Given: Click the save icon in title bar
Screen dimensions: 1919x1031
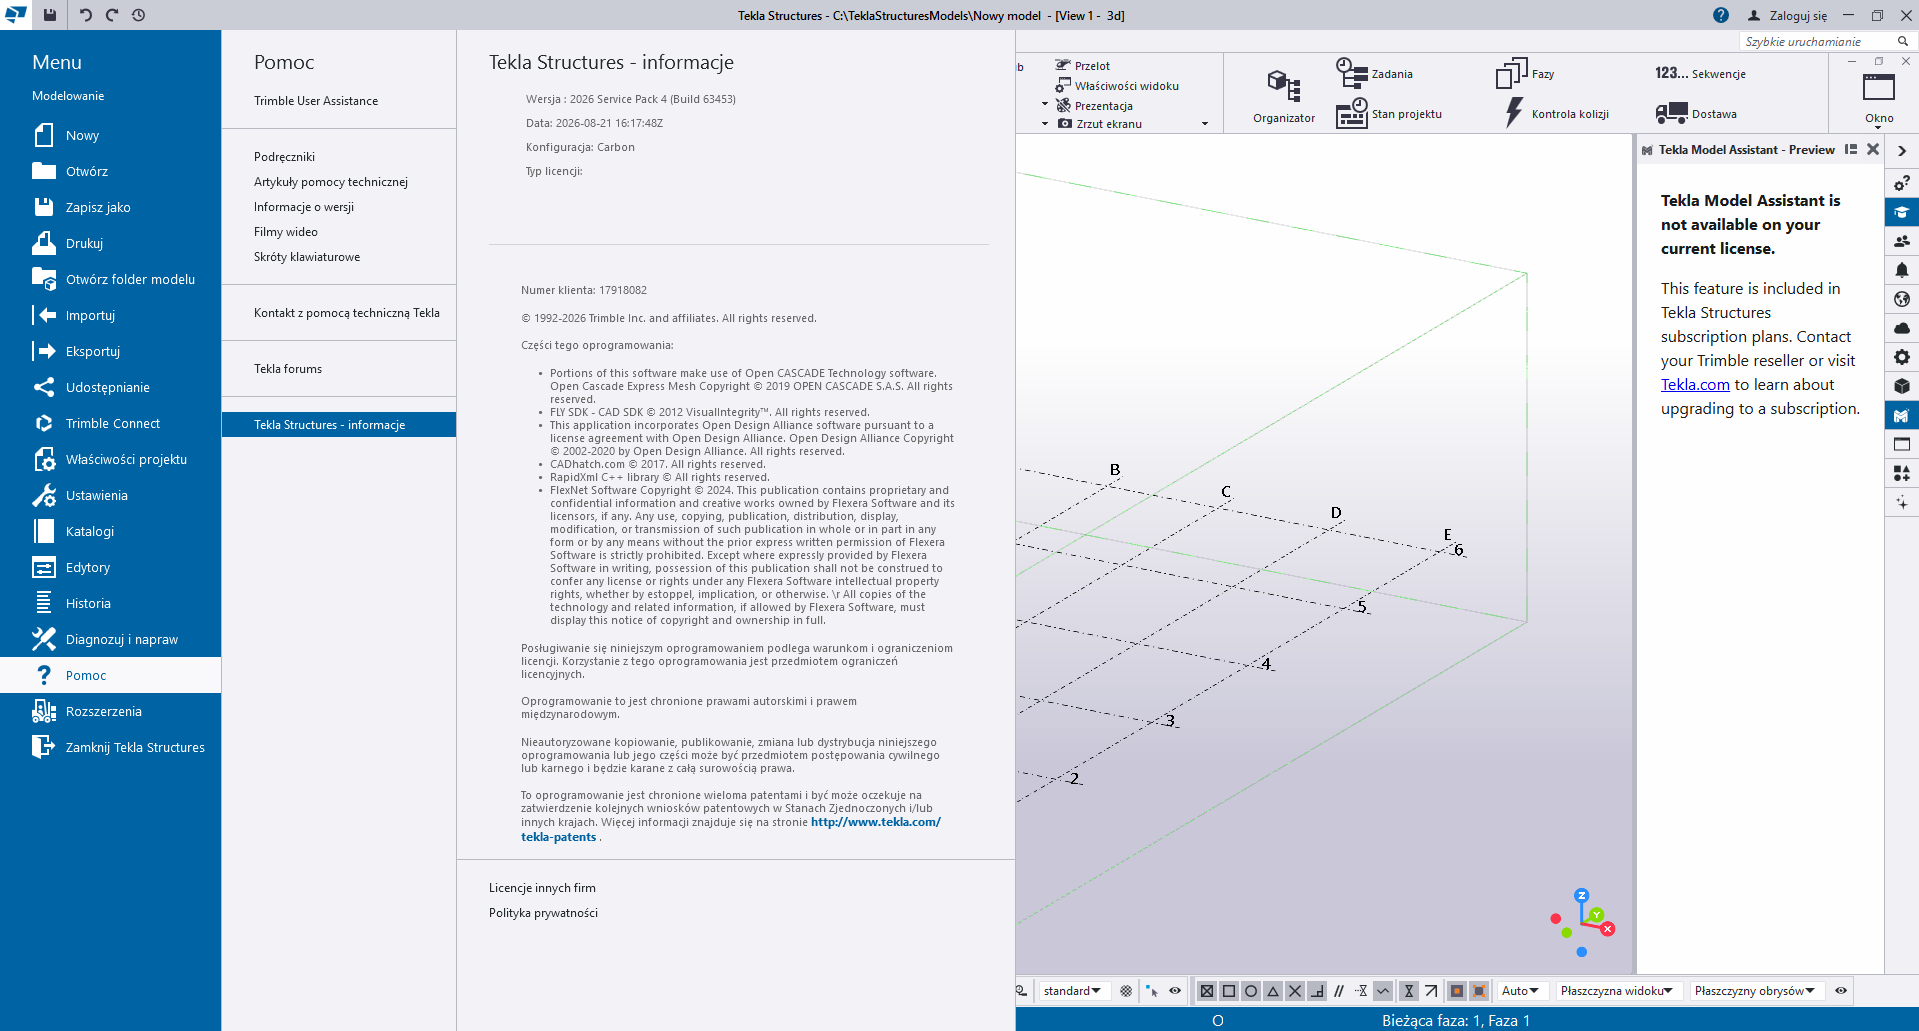Looking at the screenshot, I should (50, 15).
